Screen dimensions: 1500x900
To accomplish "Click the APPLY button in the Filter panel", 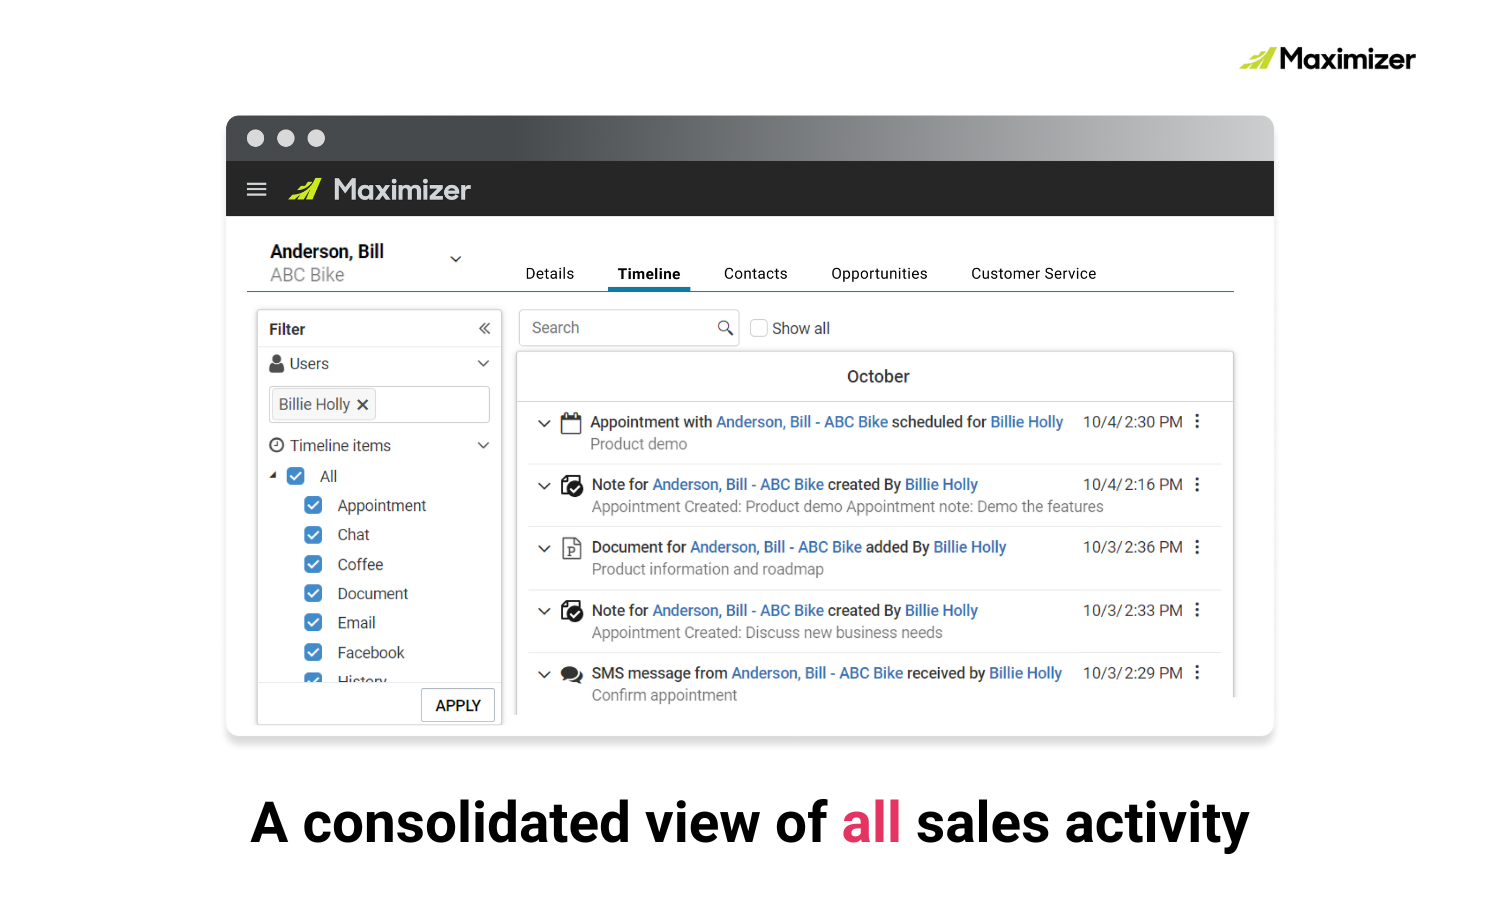I will pos(457,705).
